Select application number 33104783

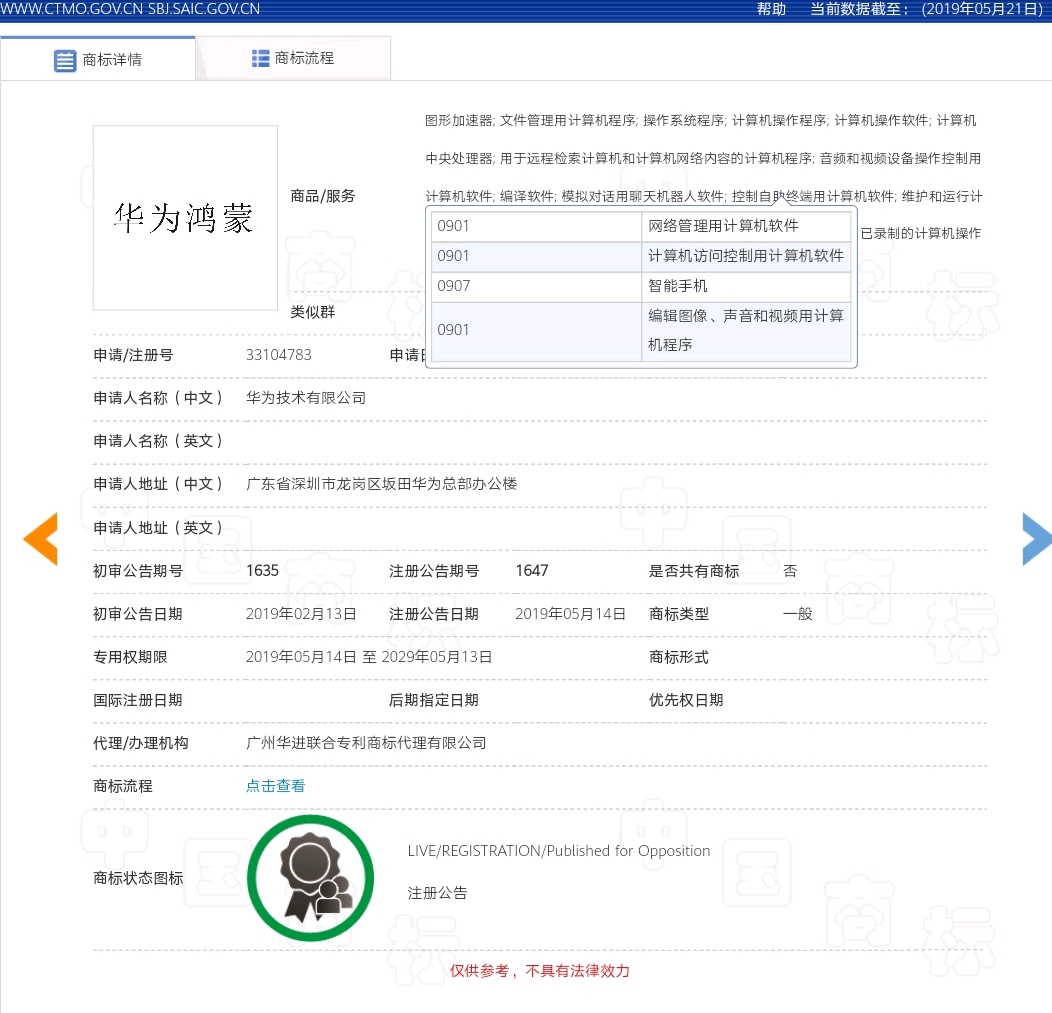[x=278, y=355]
